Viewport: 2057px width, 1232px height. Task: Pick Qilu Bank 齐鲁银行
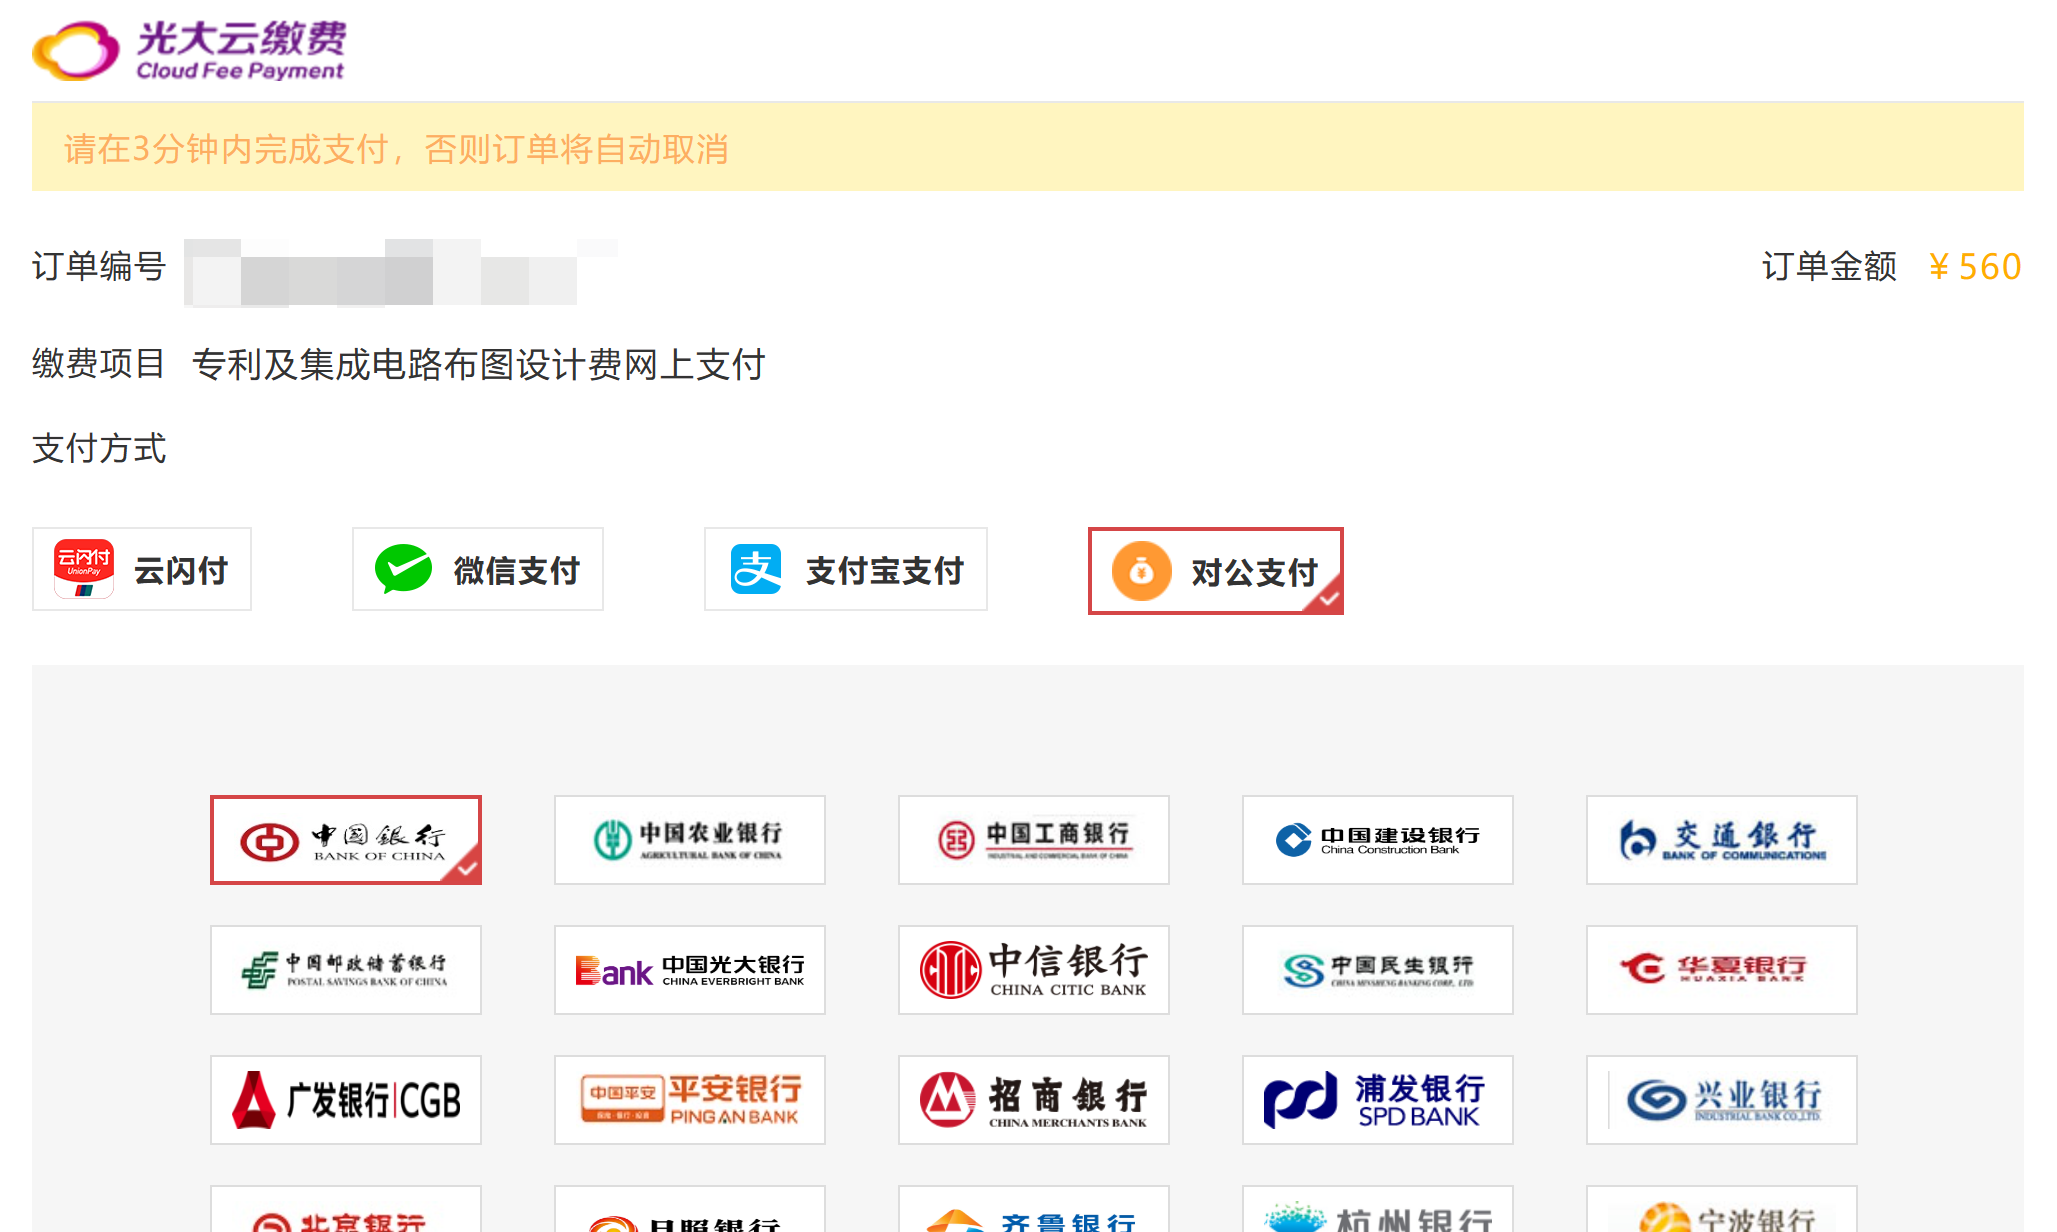click(1034, 1210)
